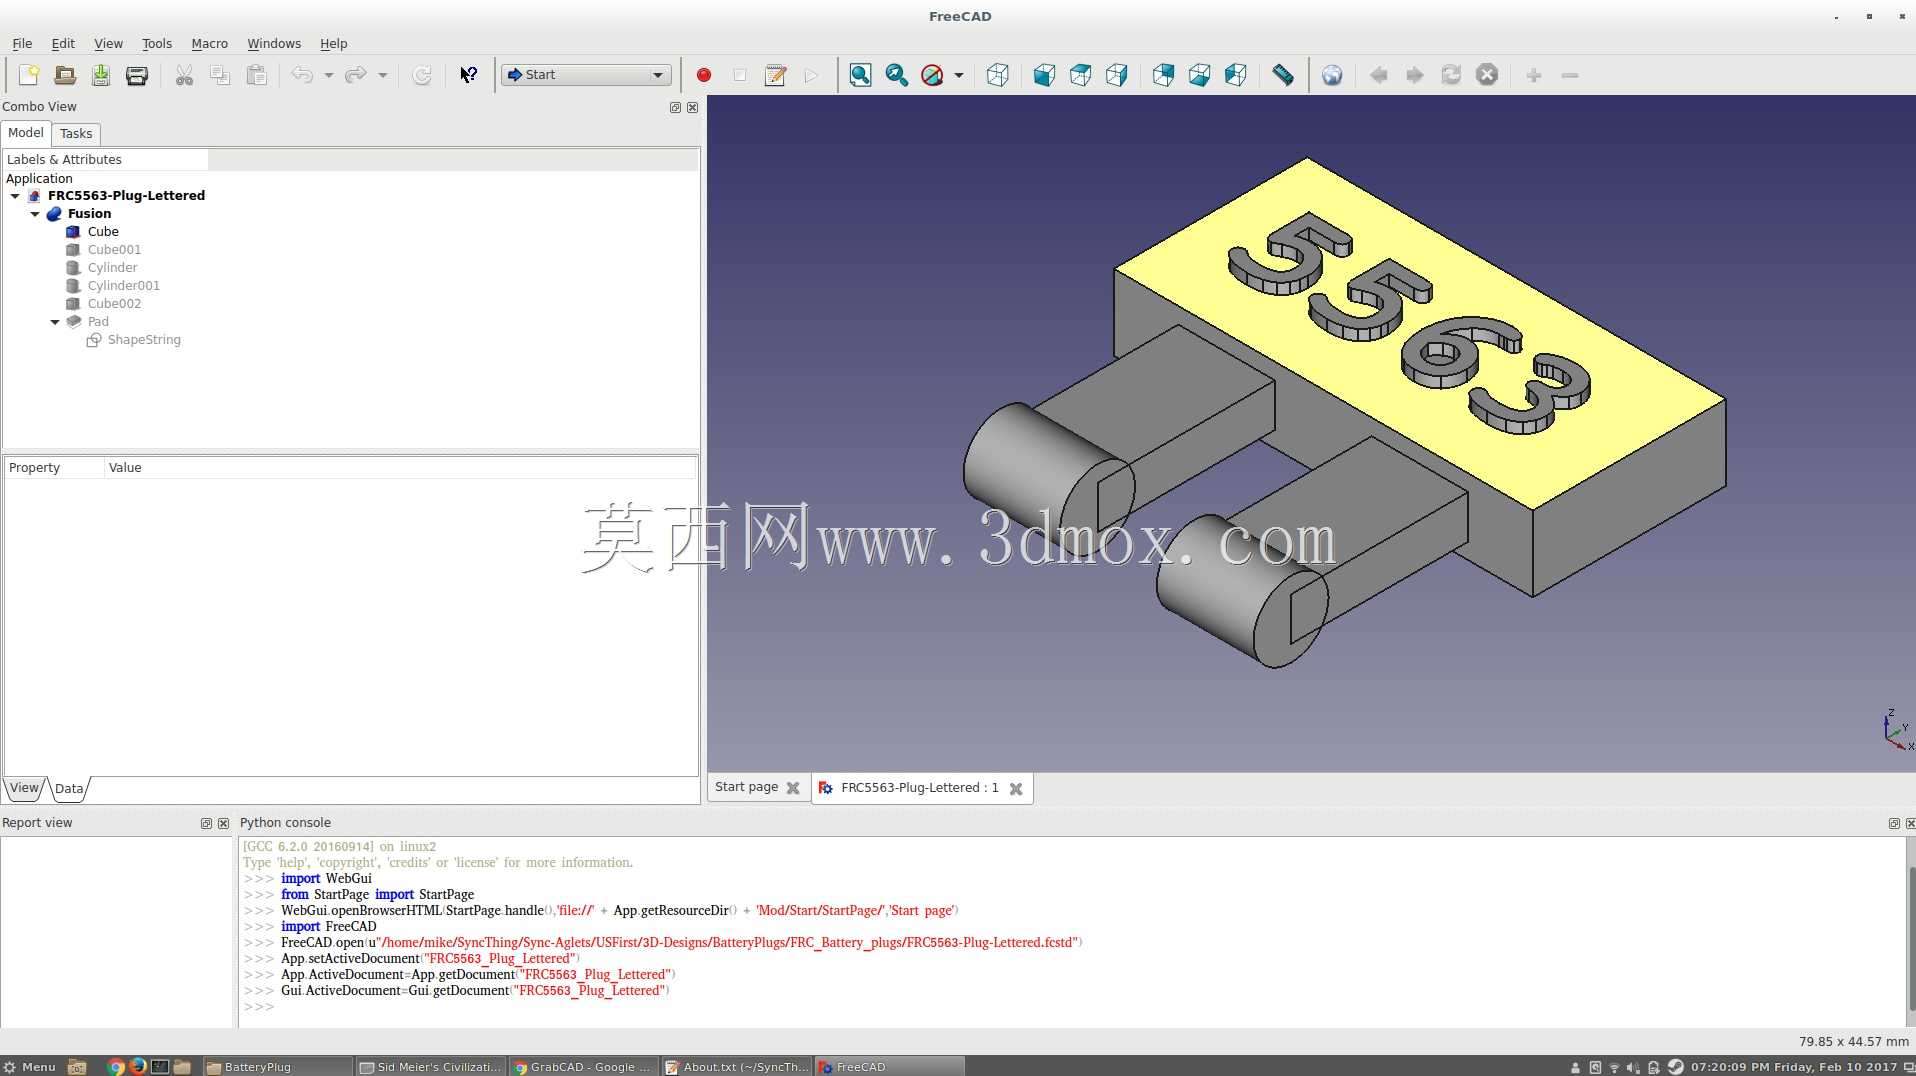Open a file using the folder icon
The height and width of the screenshot is (1076, 1916).
point(65,75)
